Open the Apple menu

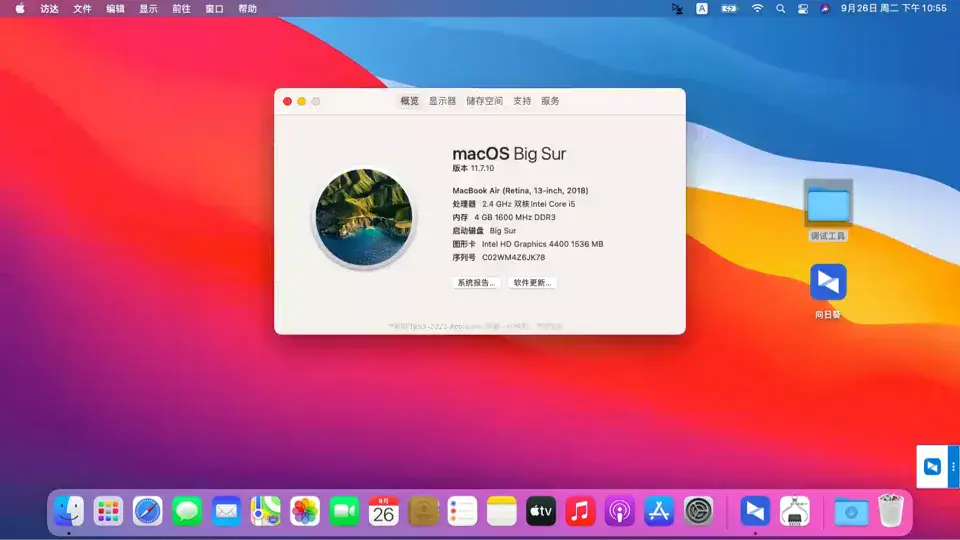[20, 9]
